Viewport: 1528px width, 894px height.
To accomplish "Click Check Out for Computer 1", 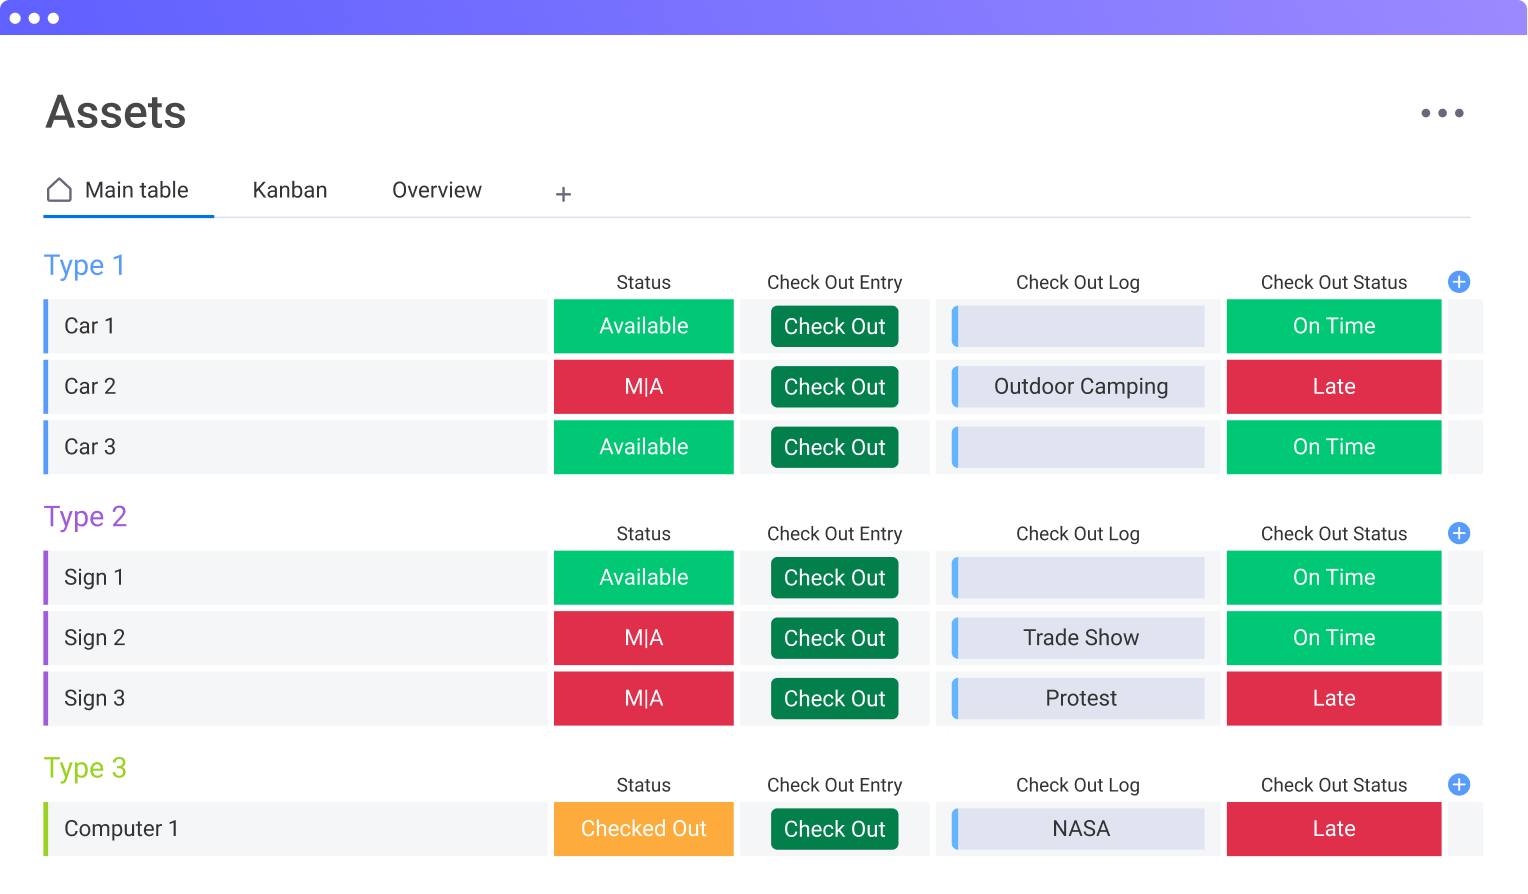I will pyautogui.click(x=834, y=829).
